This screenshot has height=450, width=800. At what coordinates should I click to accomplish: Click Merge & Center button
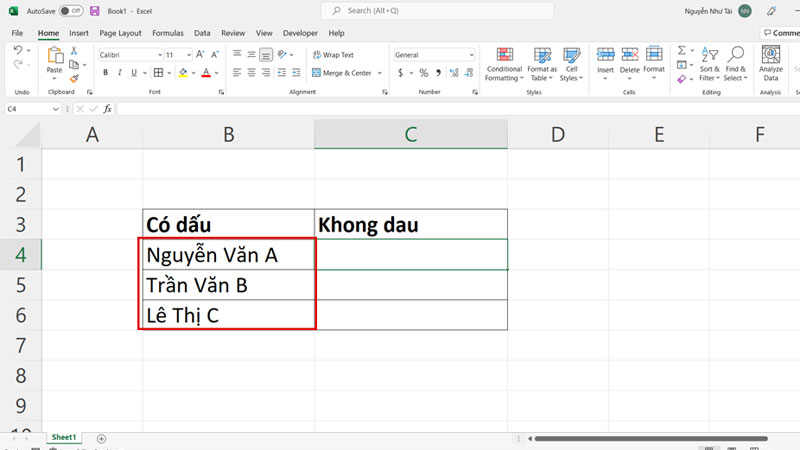342,73
